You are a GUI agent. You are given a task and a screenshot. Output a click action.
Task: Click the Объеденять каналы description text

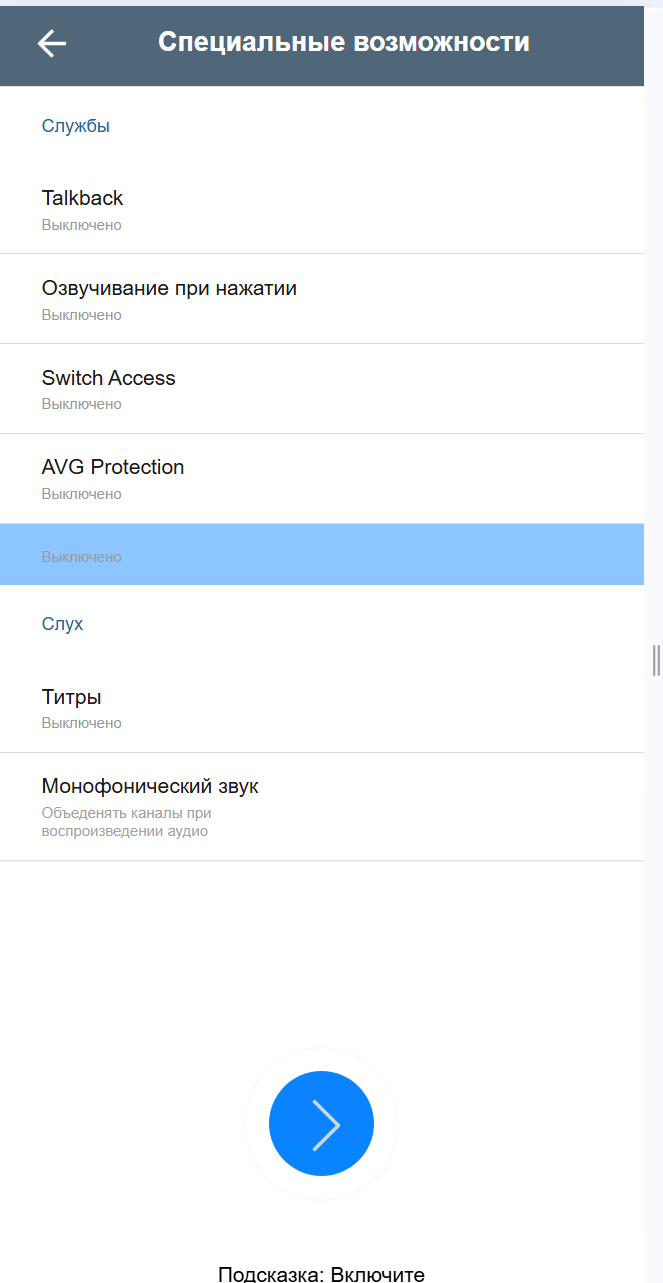pyautogui.click(x=126, y=822)
